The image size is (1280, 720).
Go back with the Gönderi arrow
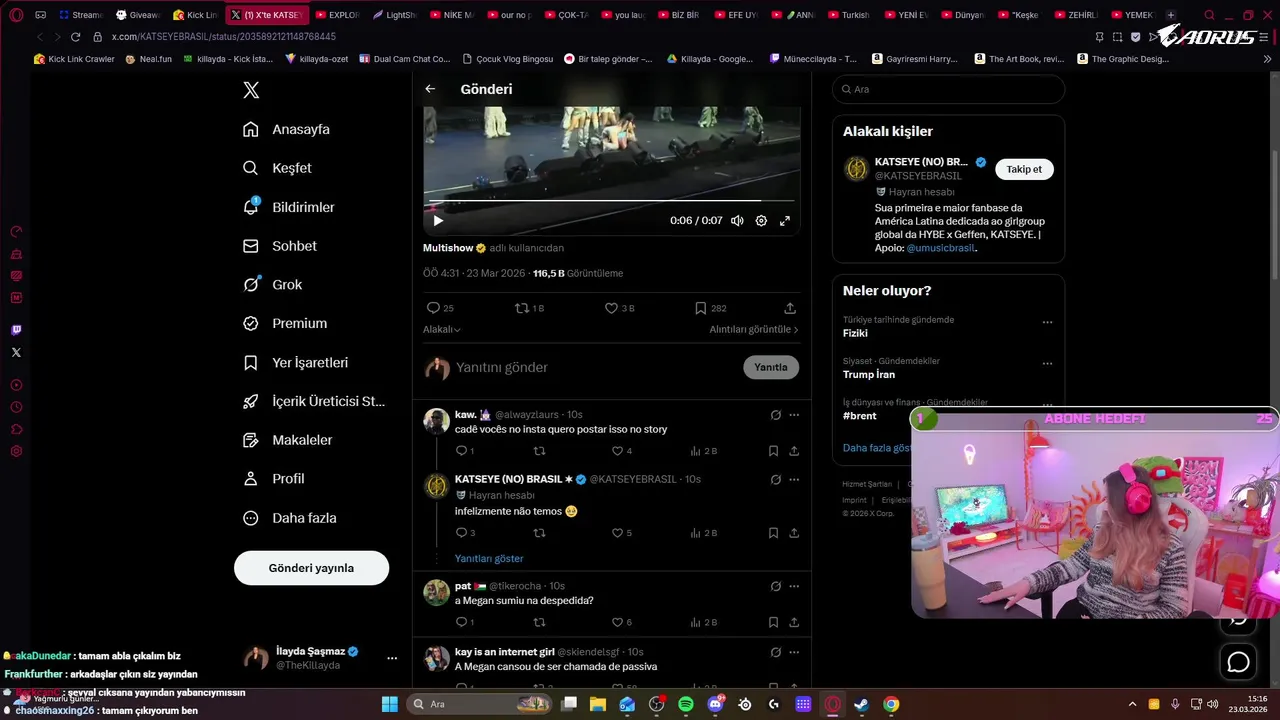[x=430, y=89]
